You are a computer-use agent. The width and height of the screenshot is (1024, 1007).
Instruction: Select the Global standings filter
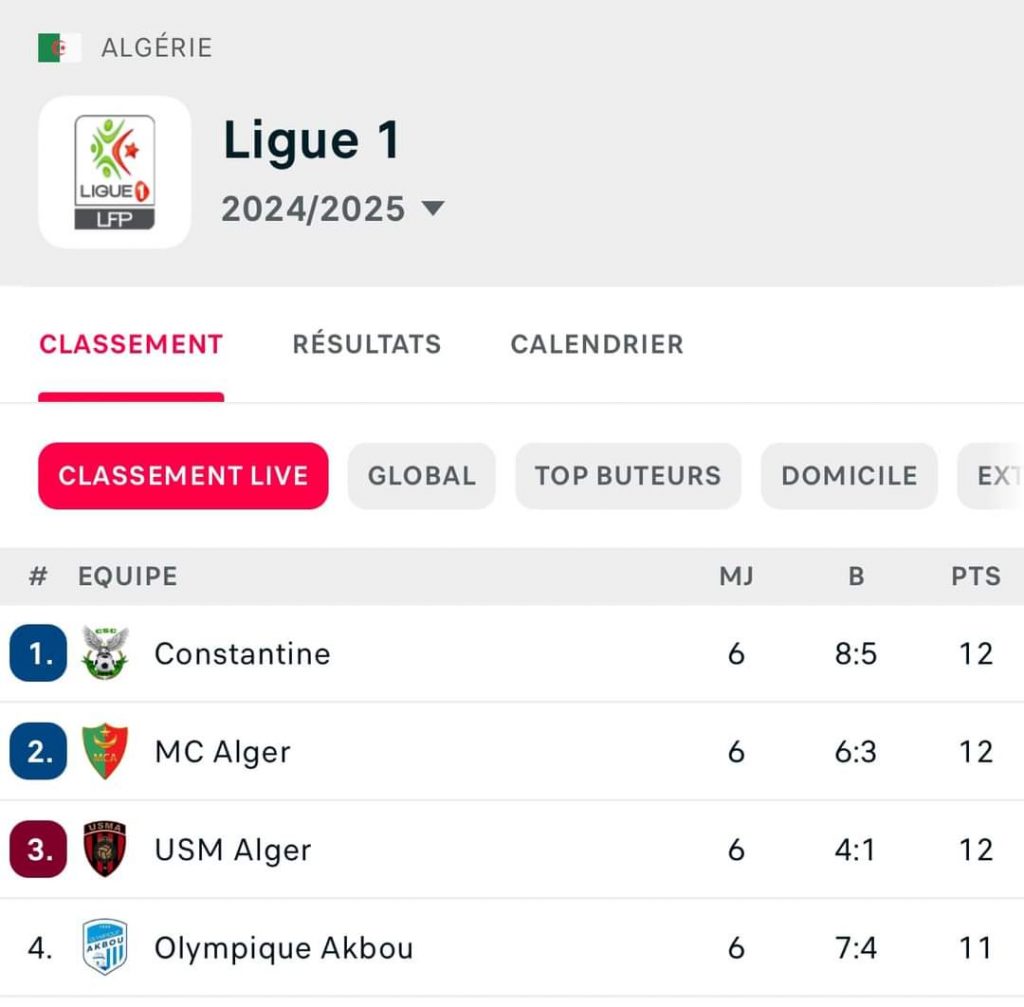[x=422, y=475]
